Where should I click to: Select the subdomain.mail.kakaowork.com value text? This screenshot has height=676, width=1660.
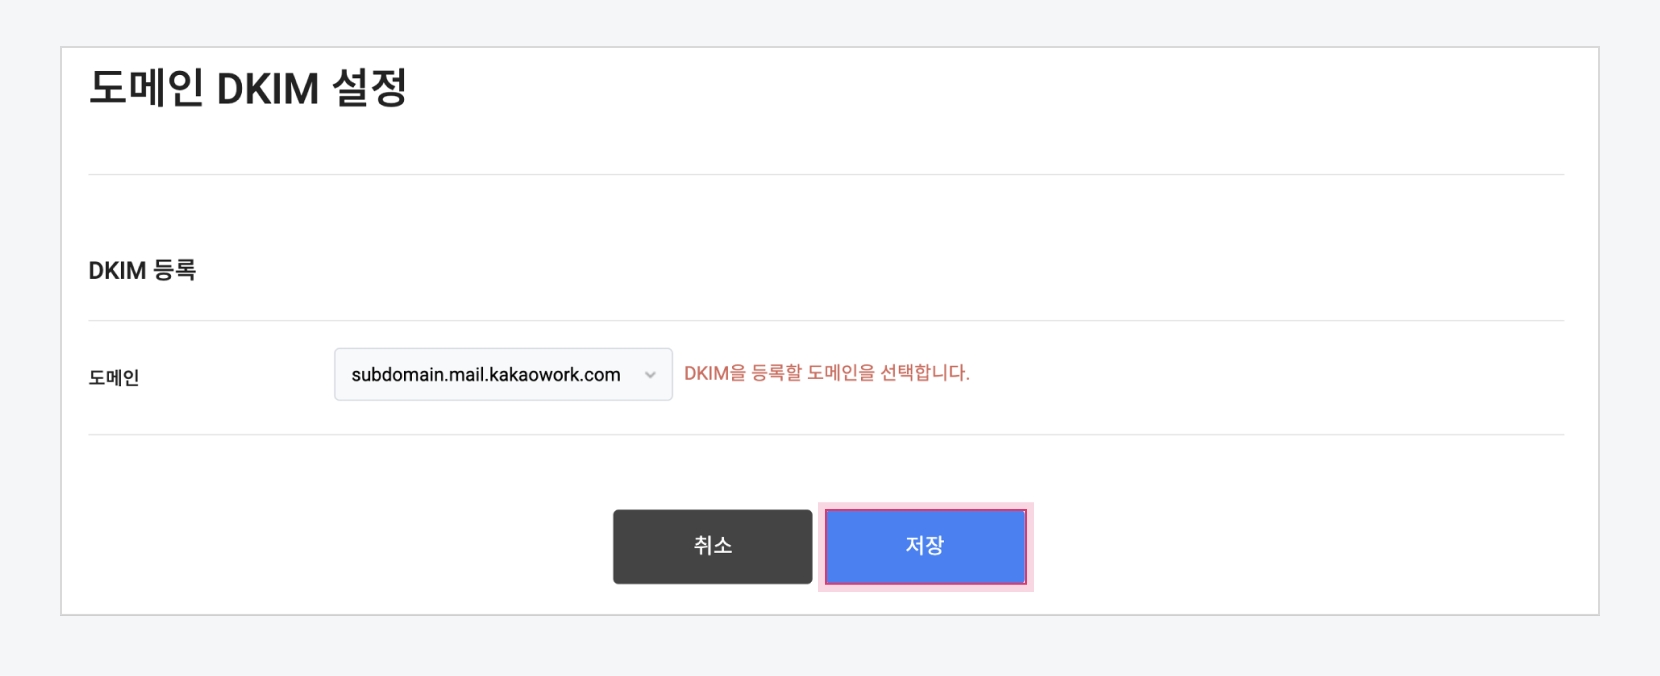tap(486, 375)
